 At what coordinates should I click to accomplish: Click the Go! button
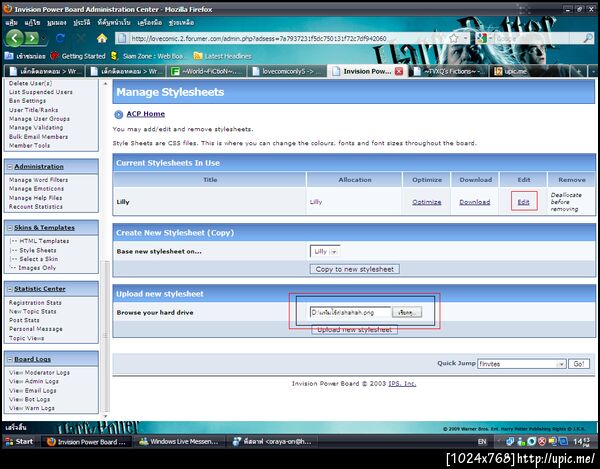coord(579,364)
